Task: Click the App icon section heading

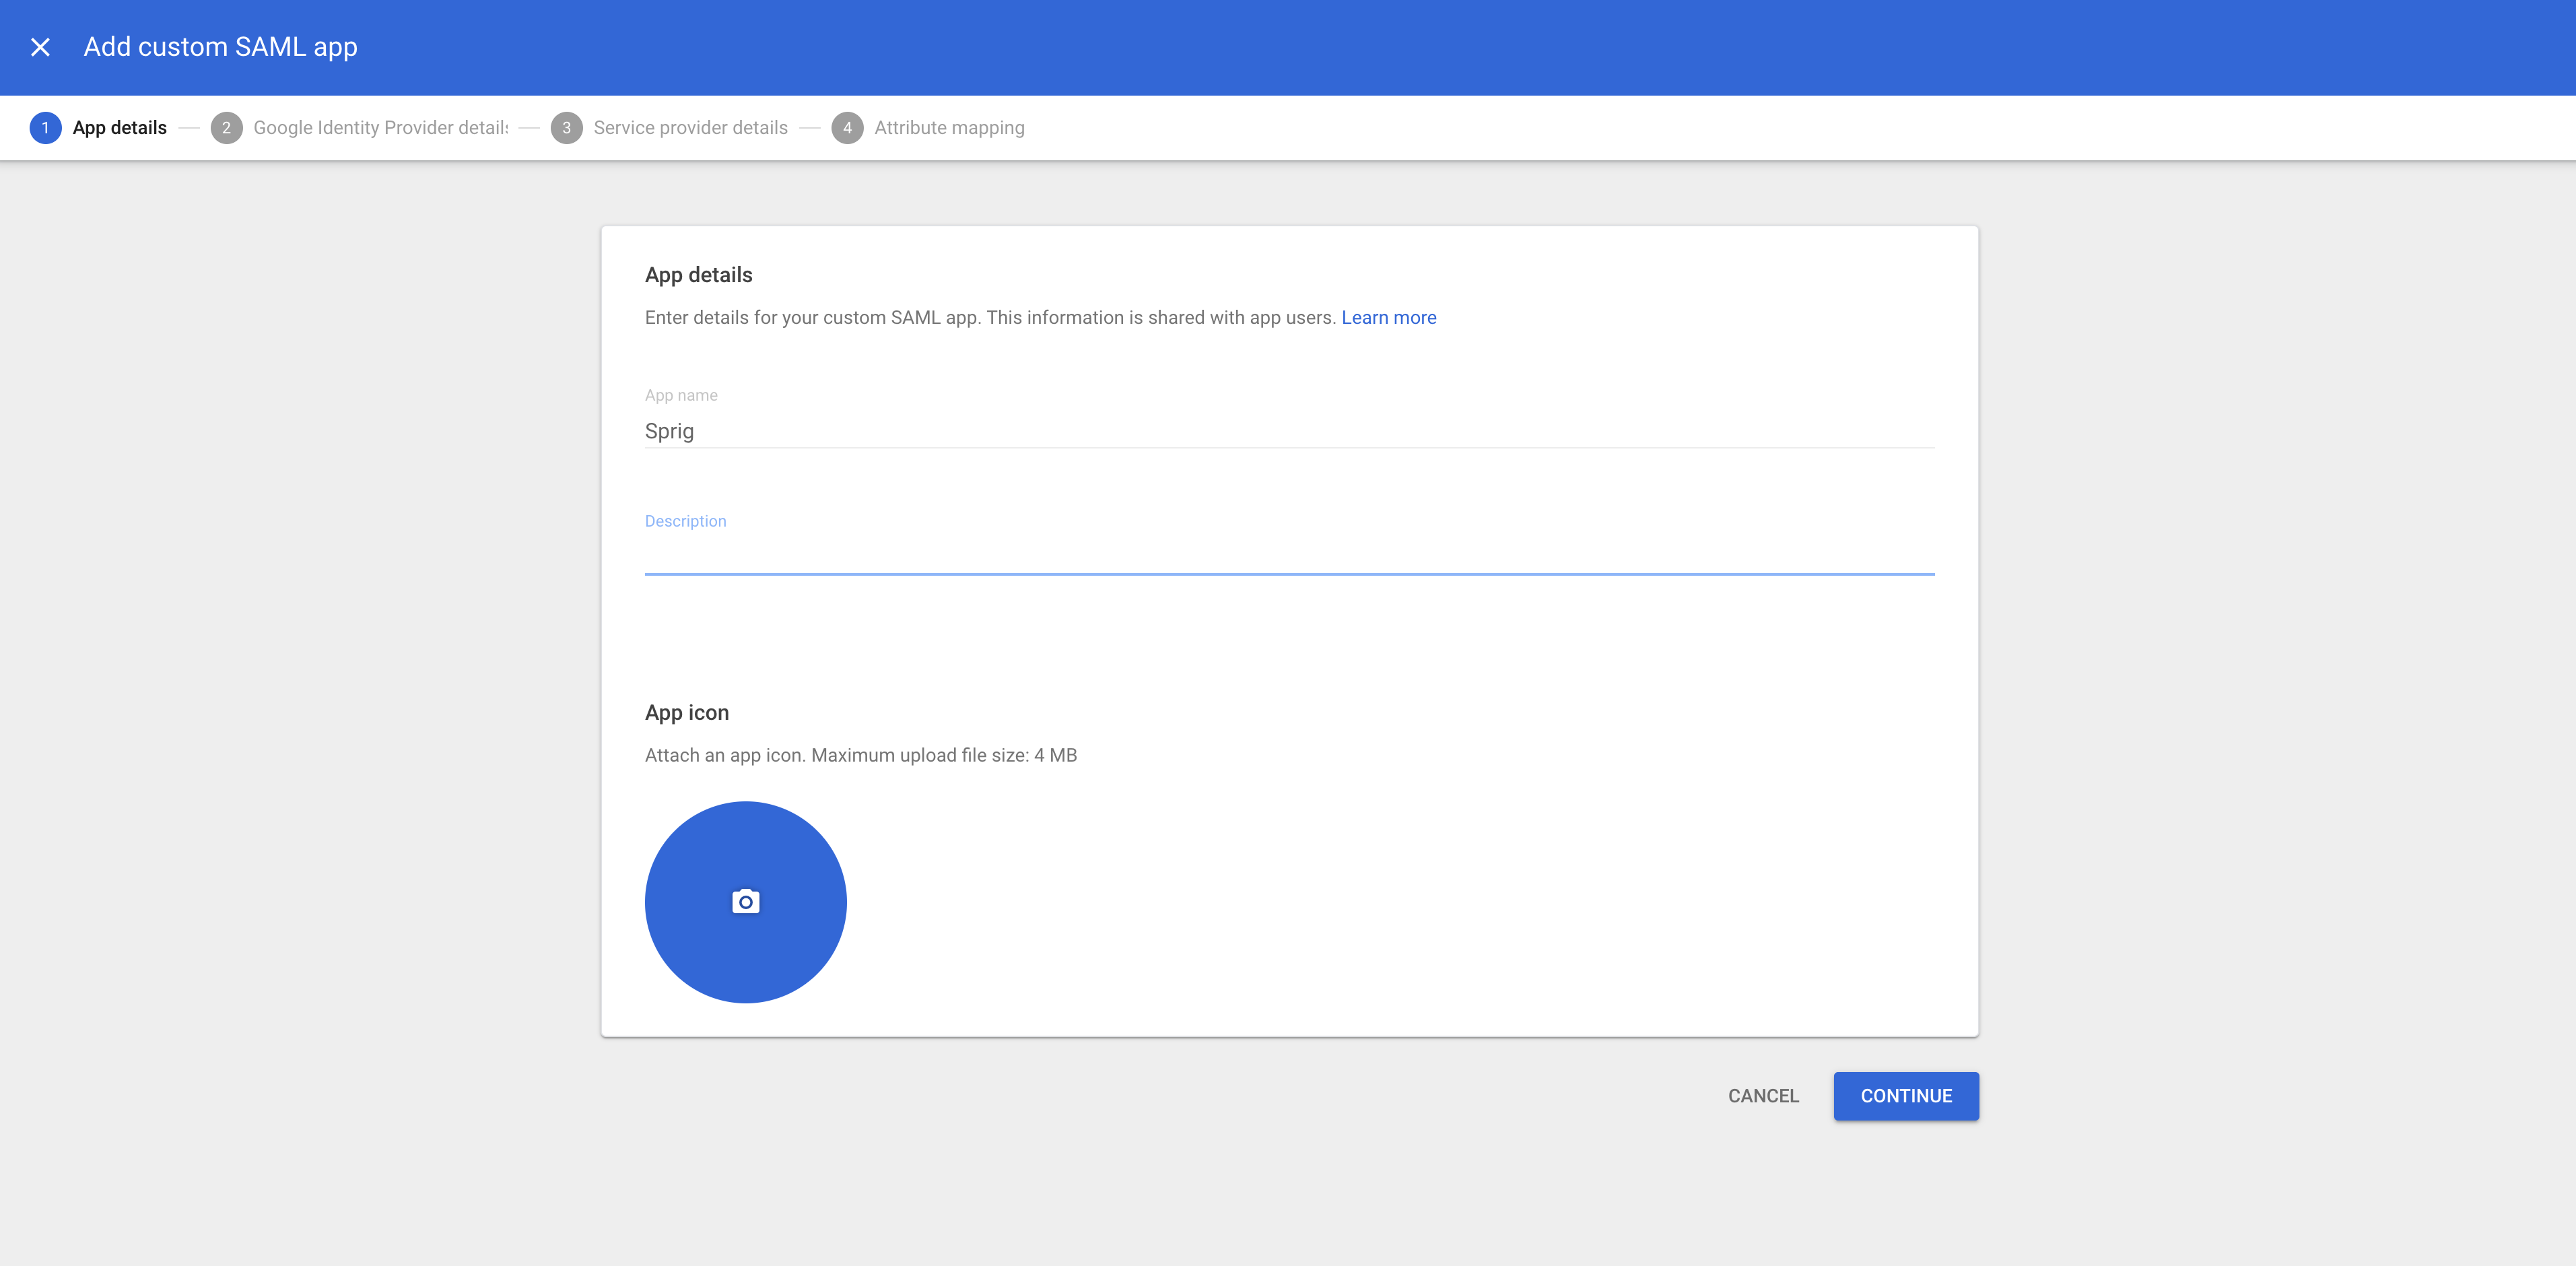Action: pyautogui.click(x=686, y=713)
